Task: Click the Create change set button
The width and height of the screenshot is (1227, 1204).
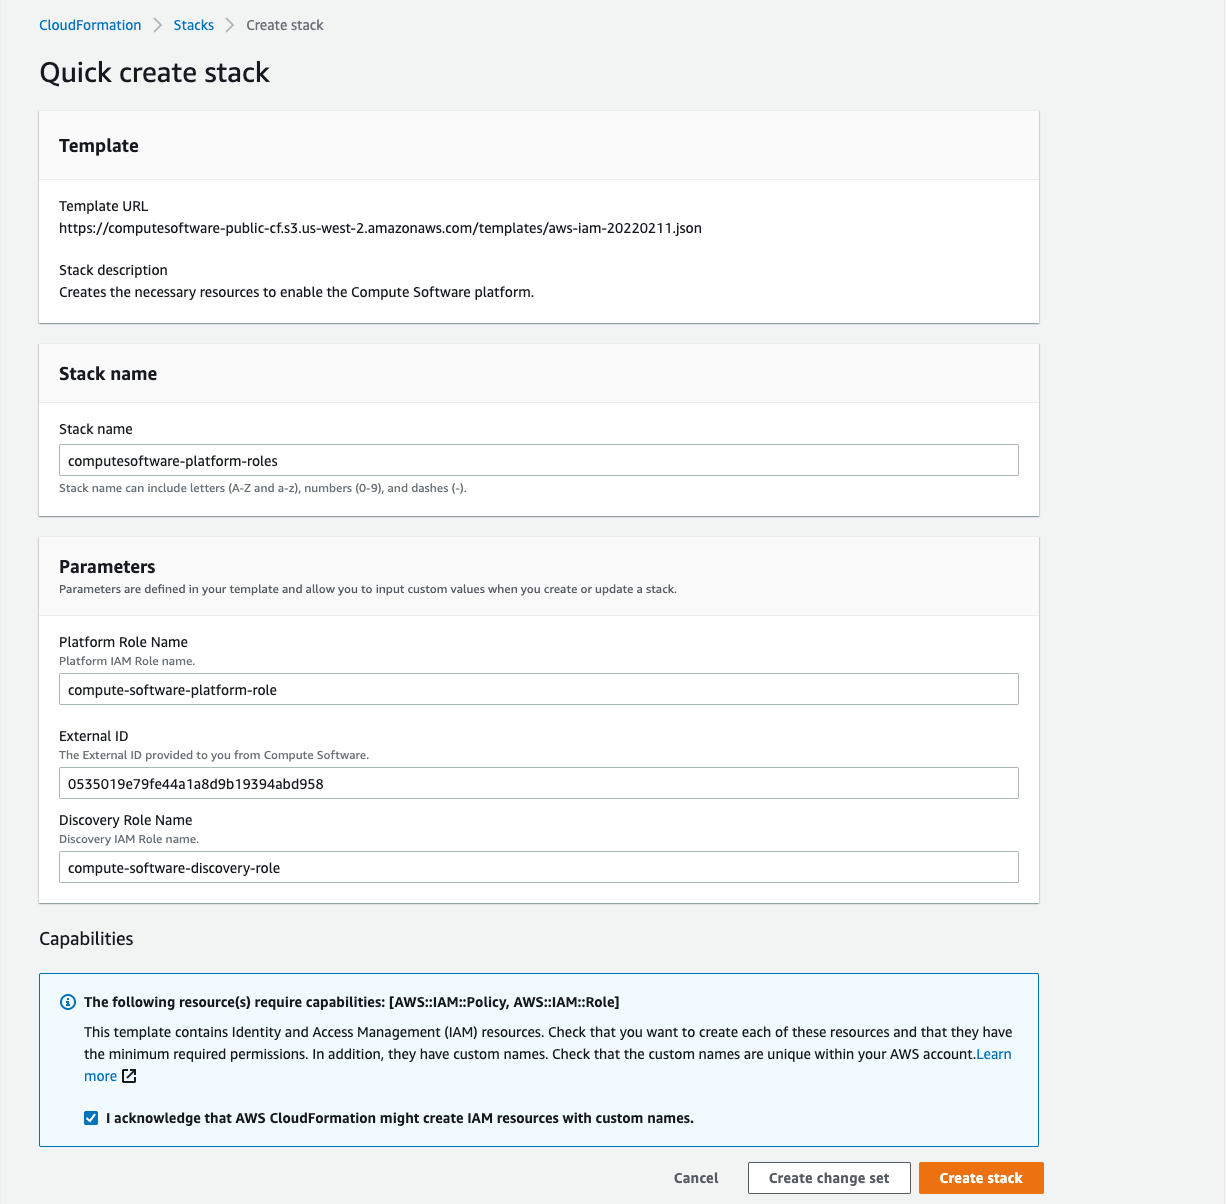Action: [x=828, y=1178]
